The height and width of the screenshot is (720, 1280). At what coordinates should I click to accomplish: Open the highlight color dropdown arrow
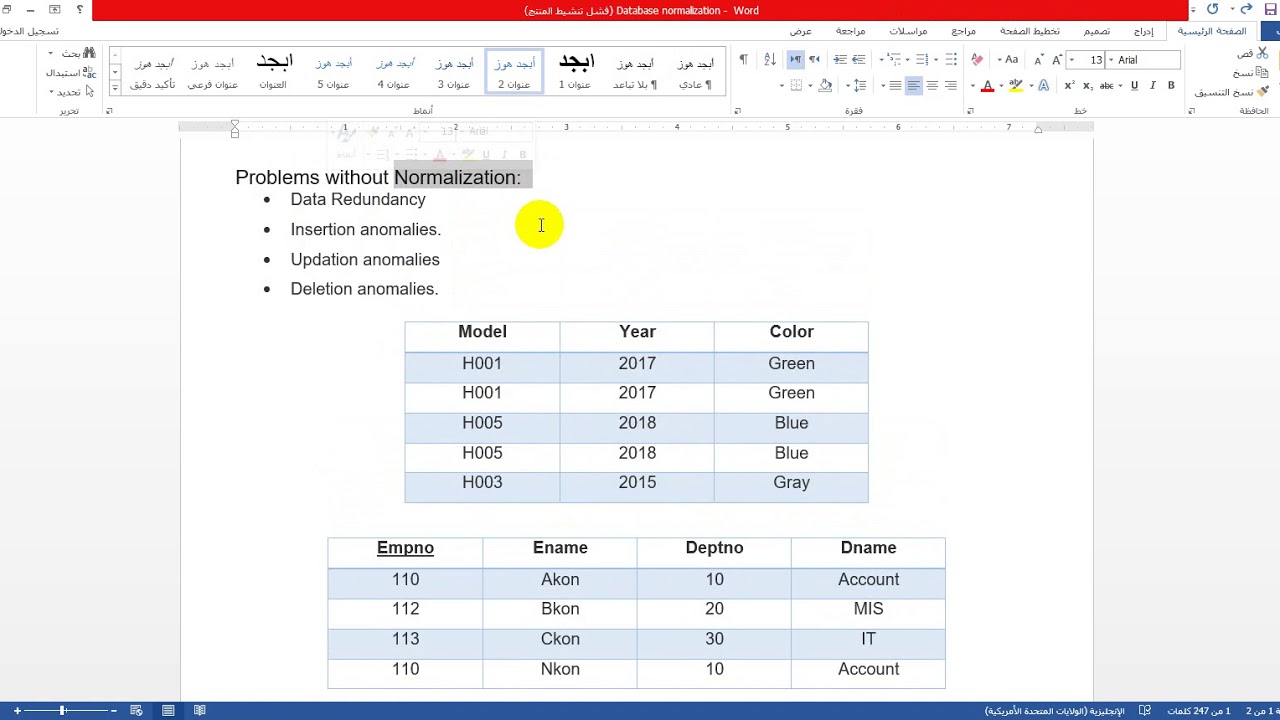[x=1002, y=85]
